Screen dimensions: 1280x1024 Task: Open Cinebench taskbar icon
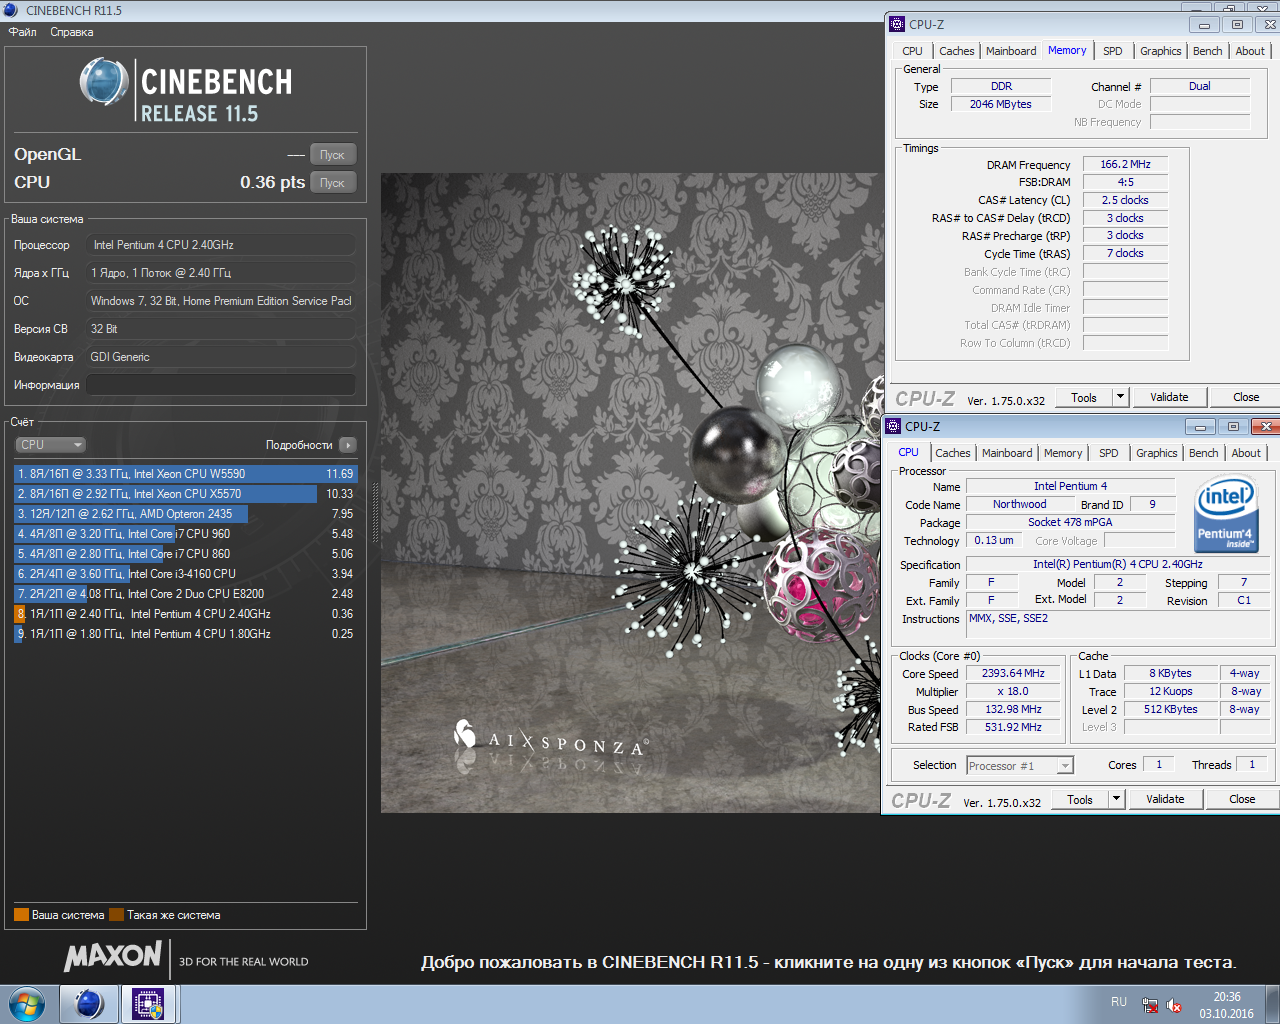(x=89, y=1004)
